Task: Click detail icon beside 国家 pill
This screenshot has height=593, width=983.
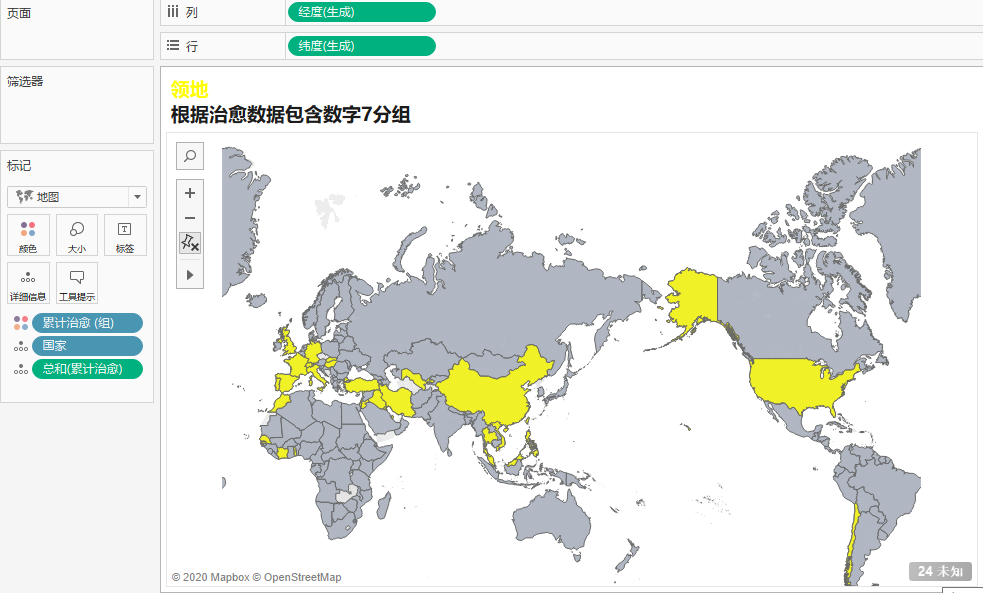Action: (x=21, y=346)
